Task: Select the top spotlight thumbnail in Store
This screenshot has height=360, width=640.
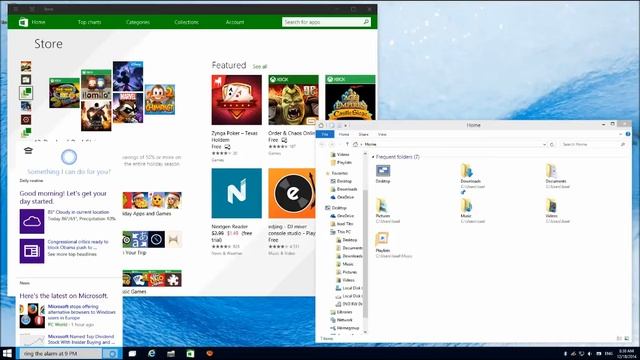Action: [26, 67]
